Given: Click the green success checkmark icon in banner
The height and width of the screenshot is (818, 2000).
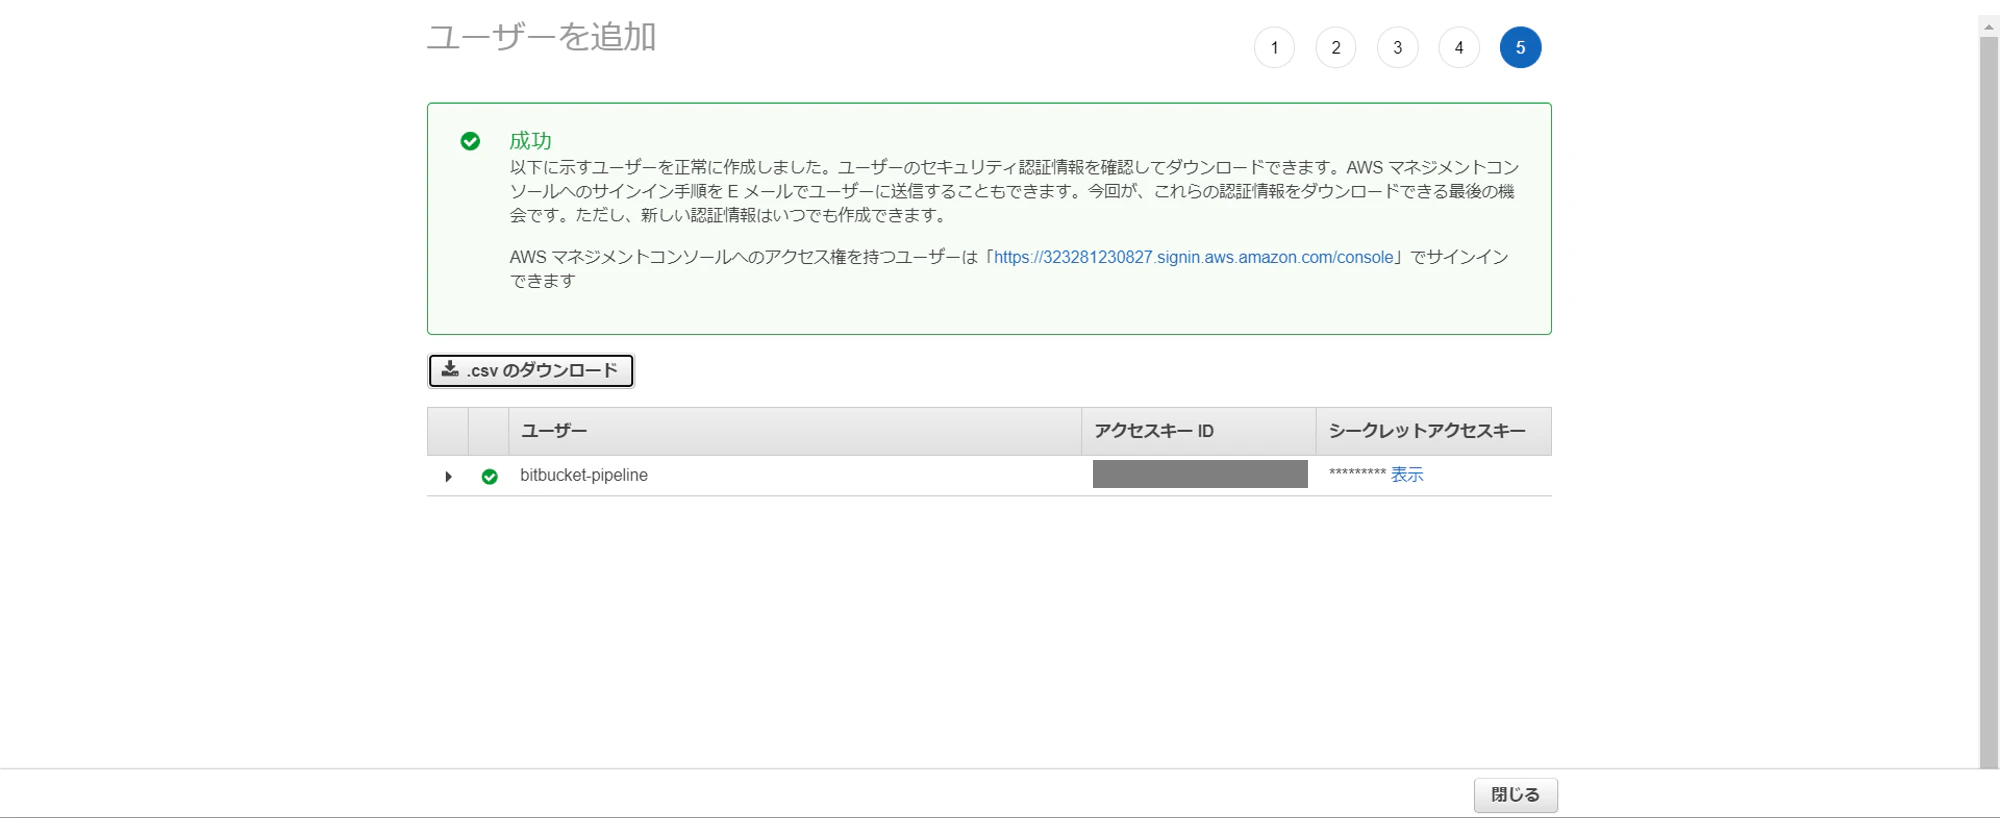Looking at the screenshot, I should click(470, 141).
